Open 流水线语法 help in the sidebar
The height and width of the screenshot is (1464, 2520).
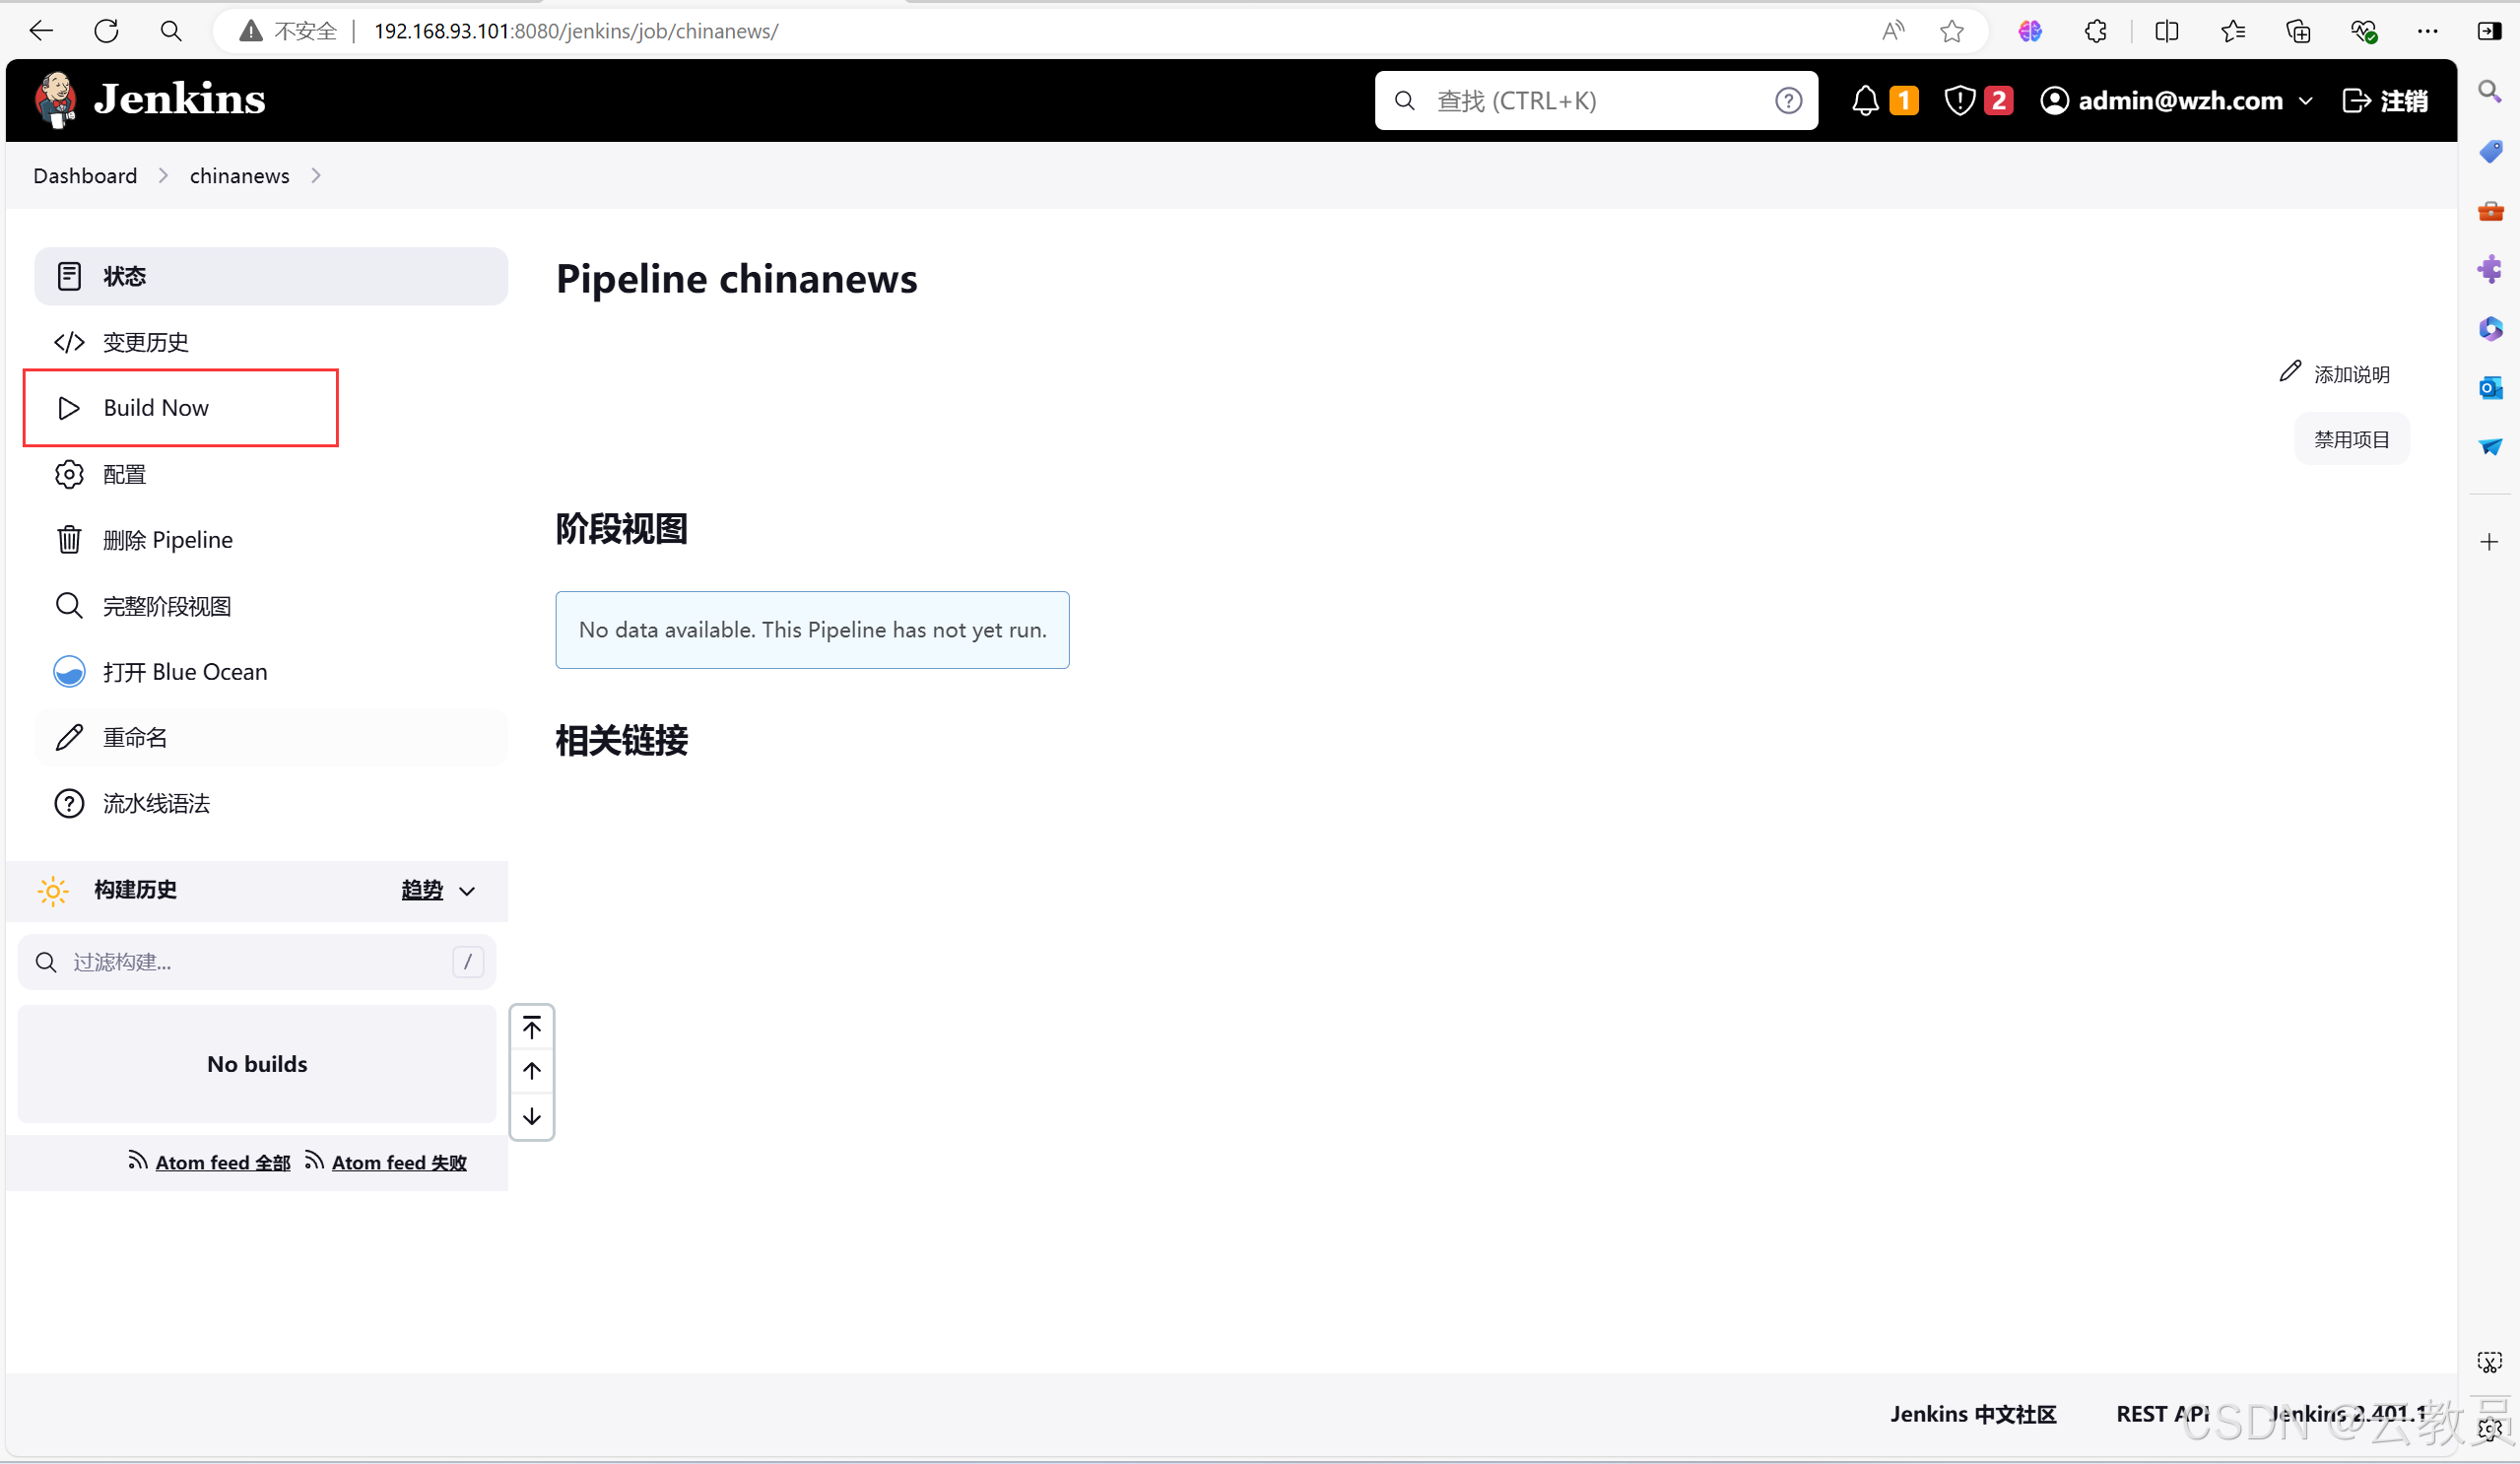point(271,804)
